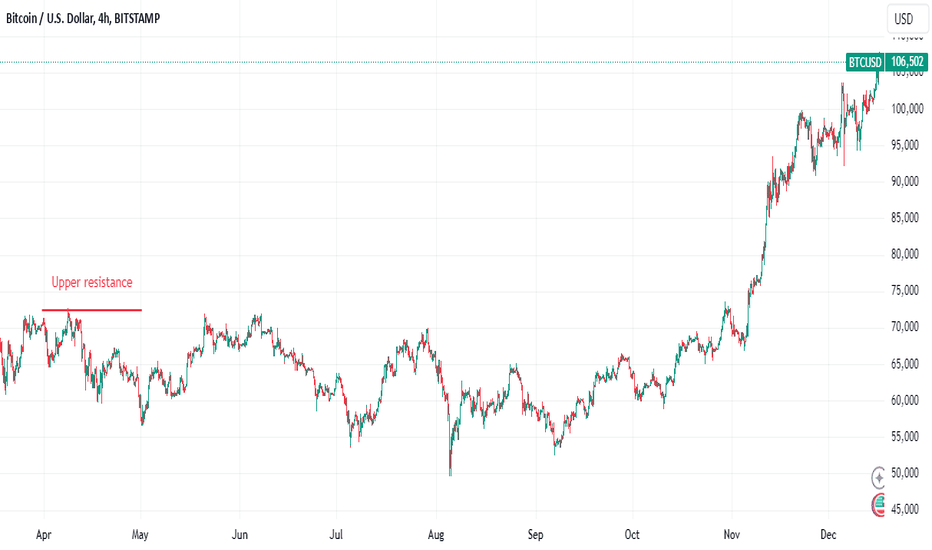Image resolution: width=932 pixels, height=550 pixels.
Task: Click the 106,502 current price label
Action: click(x=907, y=62)
